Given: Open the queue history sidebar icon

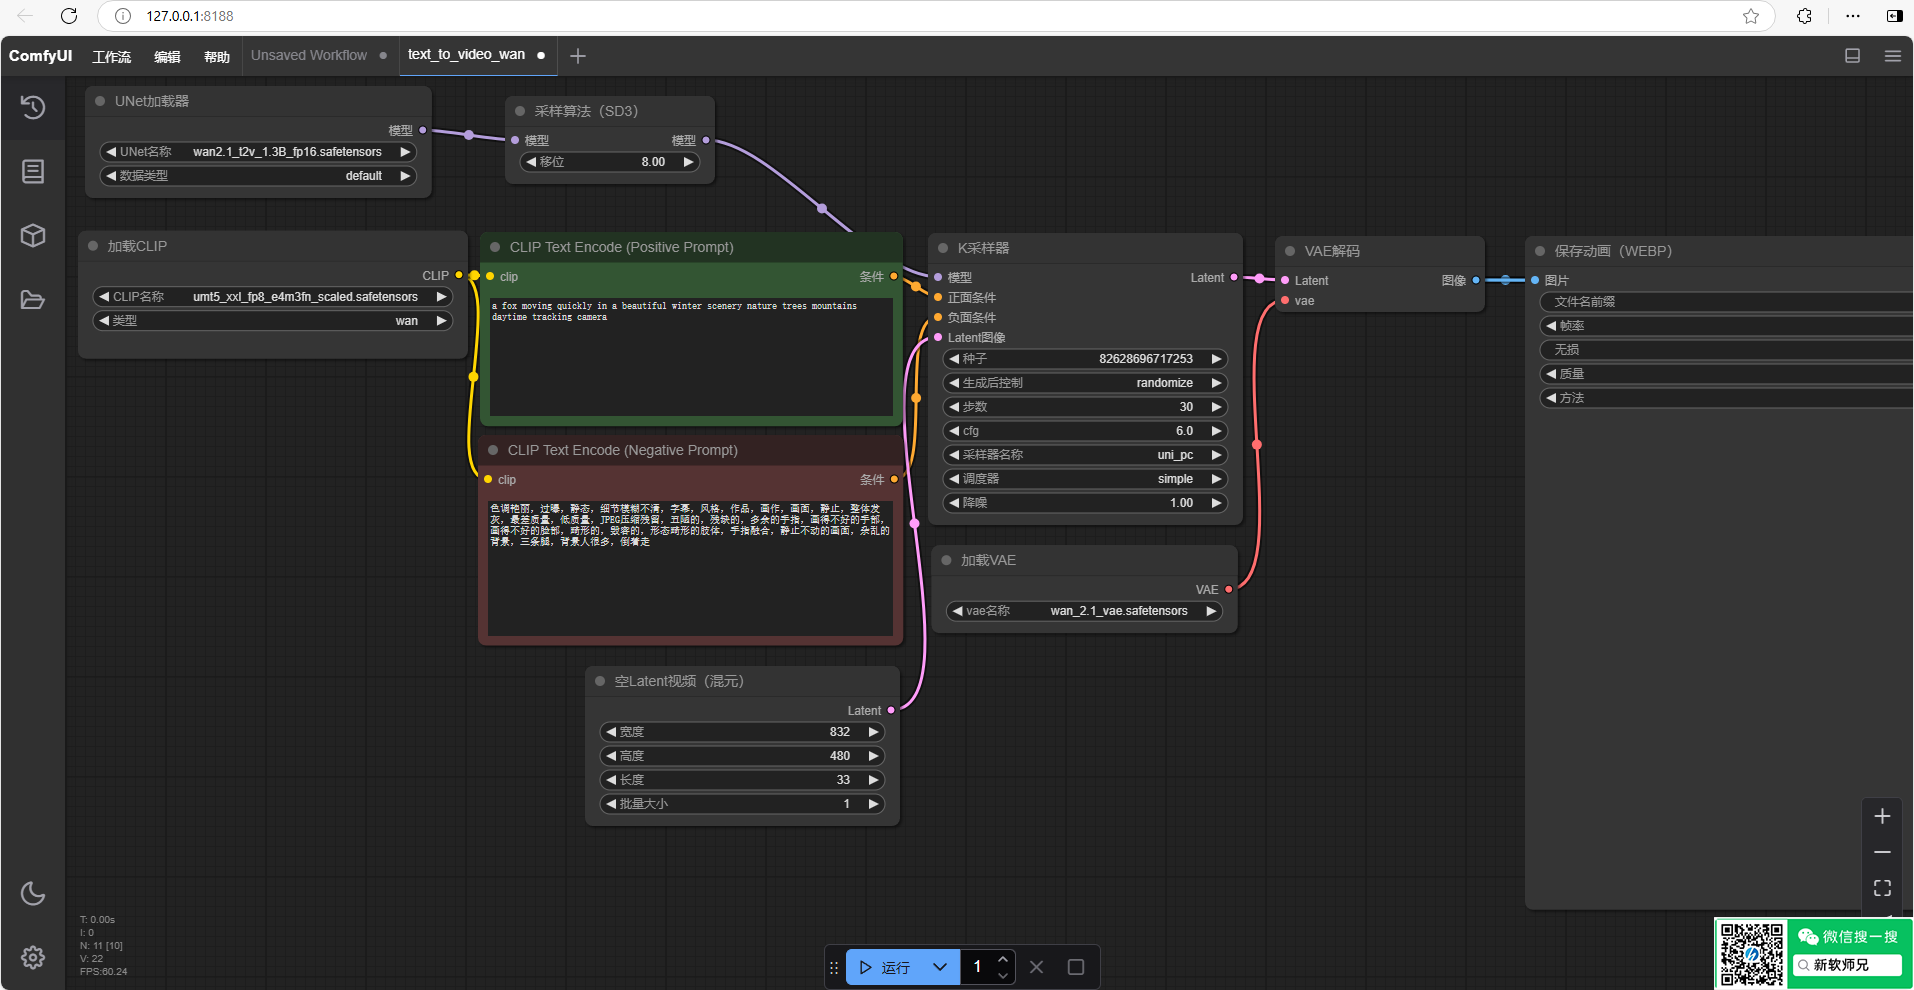Looking at the screenshot, I should click(x=33, y=107).
